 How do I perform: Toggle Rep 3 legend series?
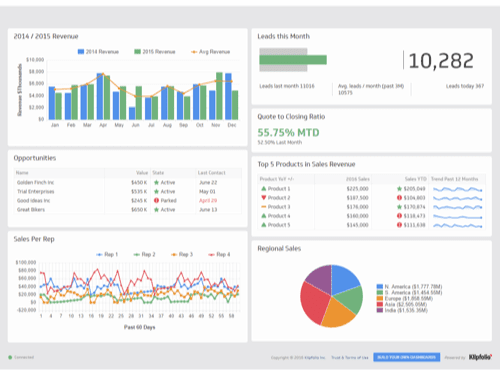point(182,254)
